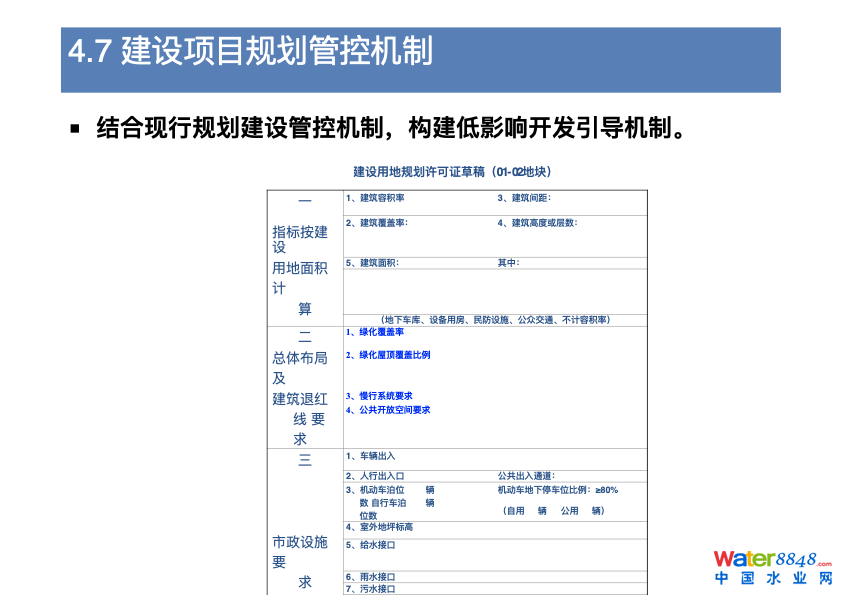
Task: Click the 6、雨水接口 row
Action: pyautogui.click(x=370, y=577)
